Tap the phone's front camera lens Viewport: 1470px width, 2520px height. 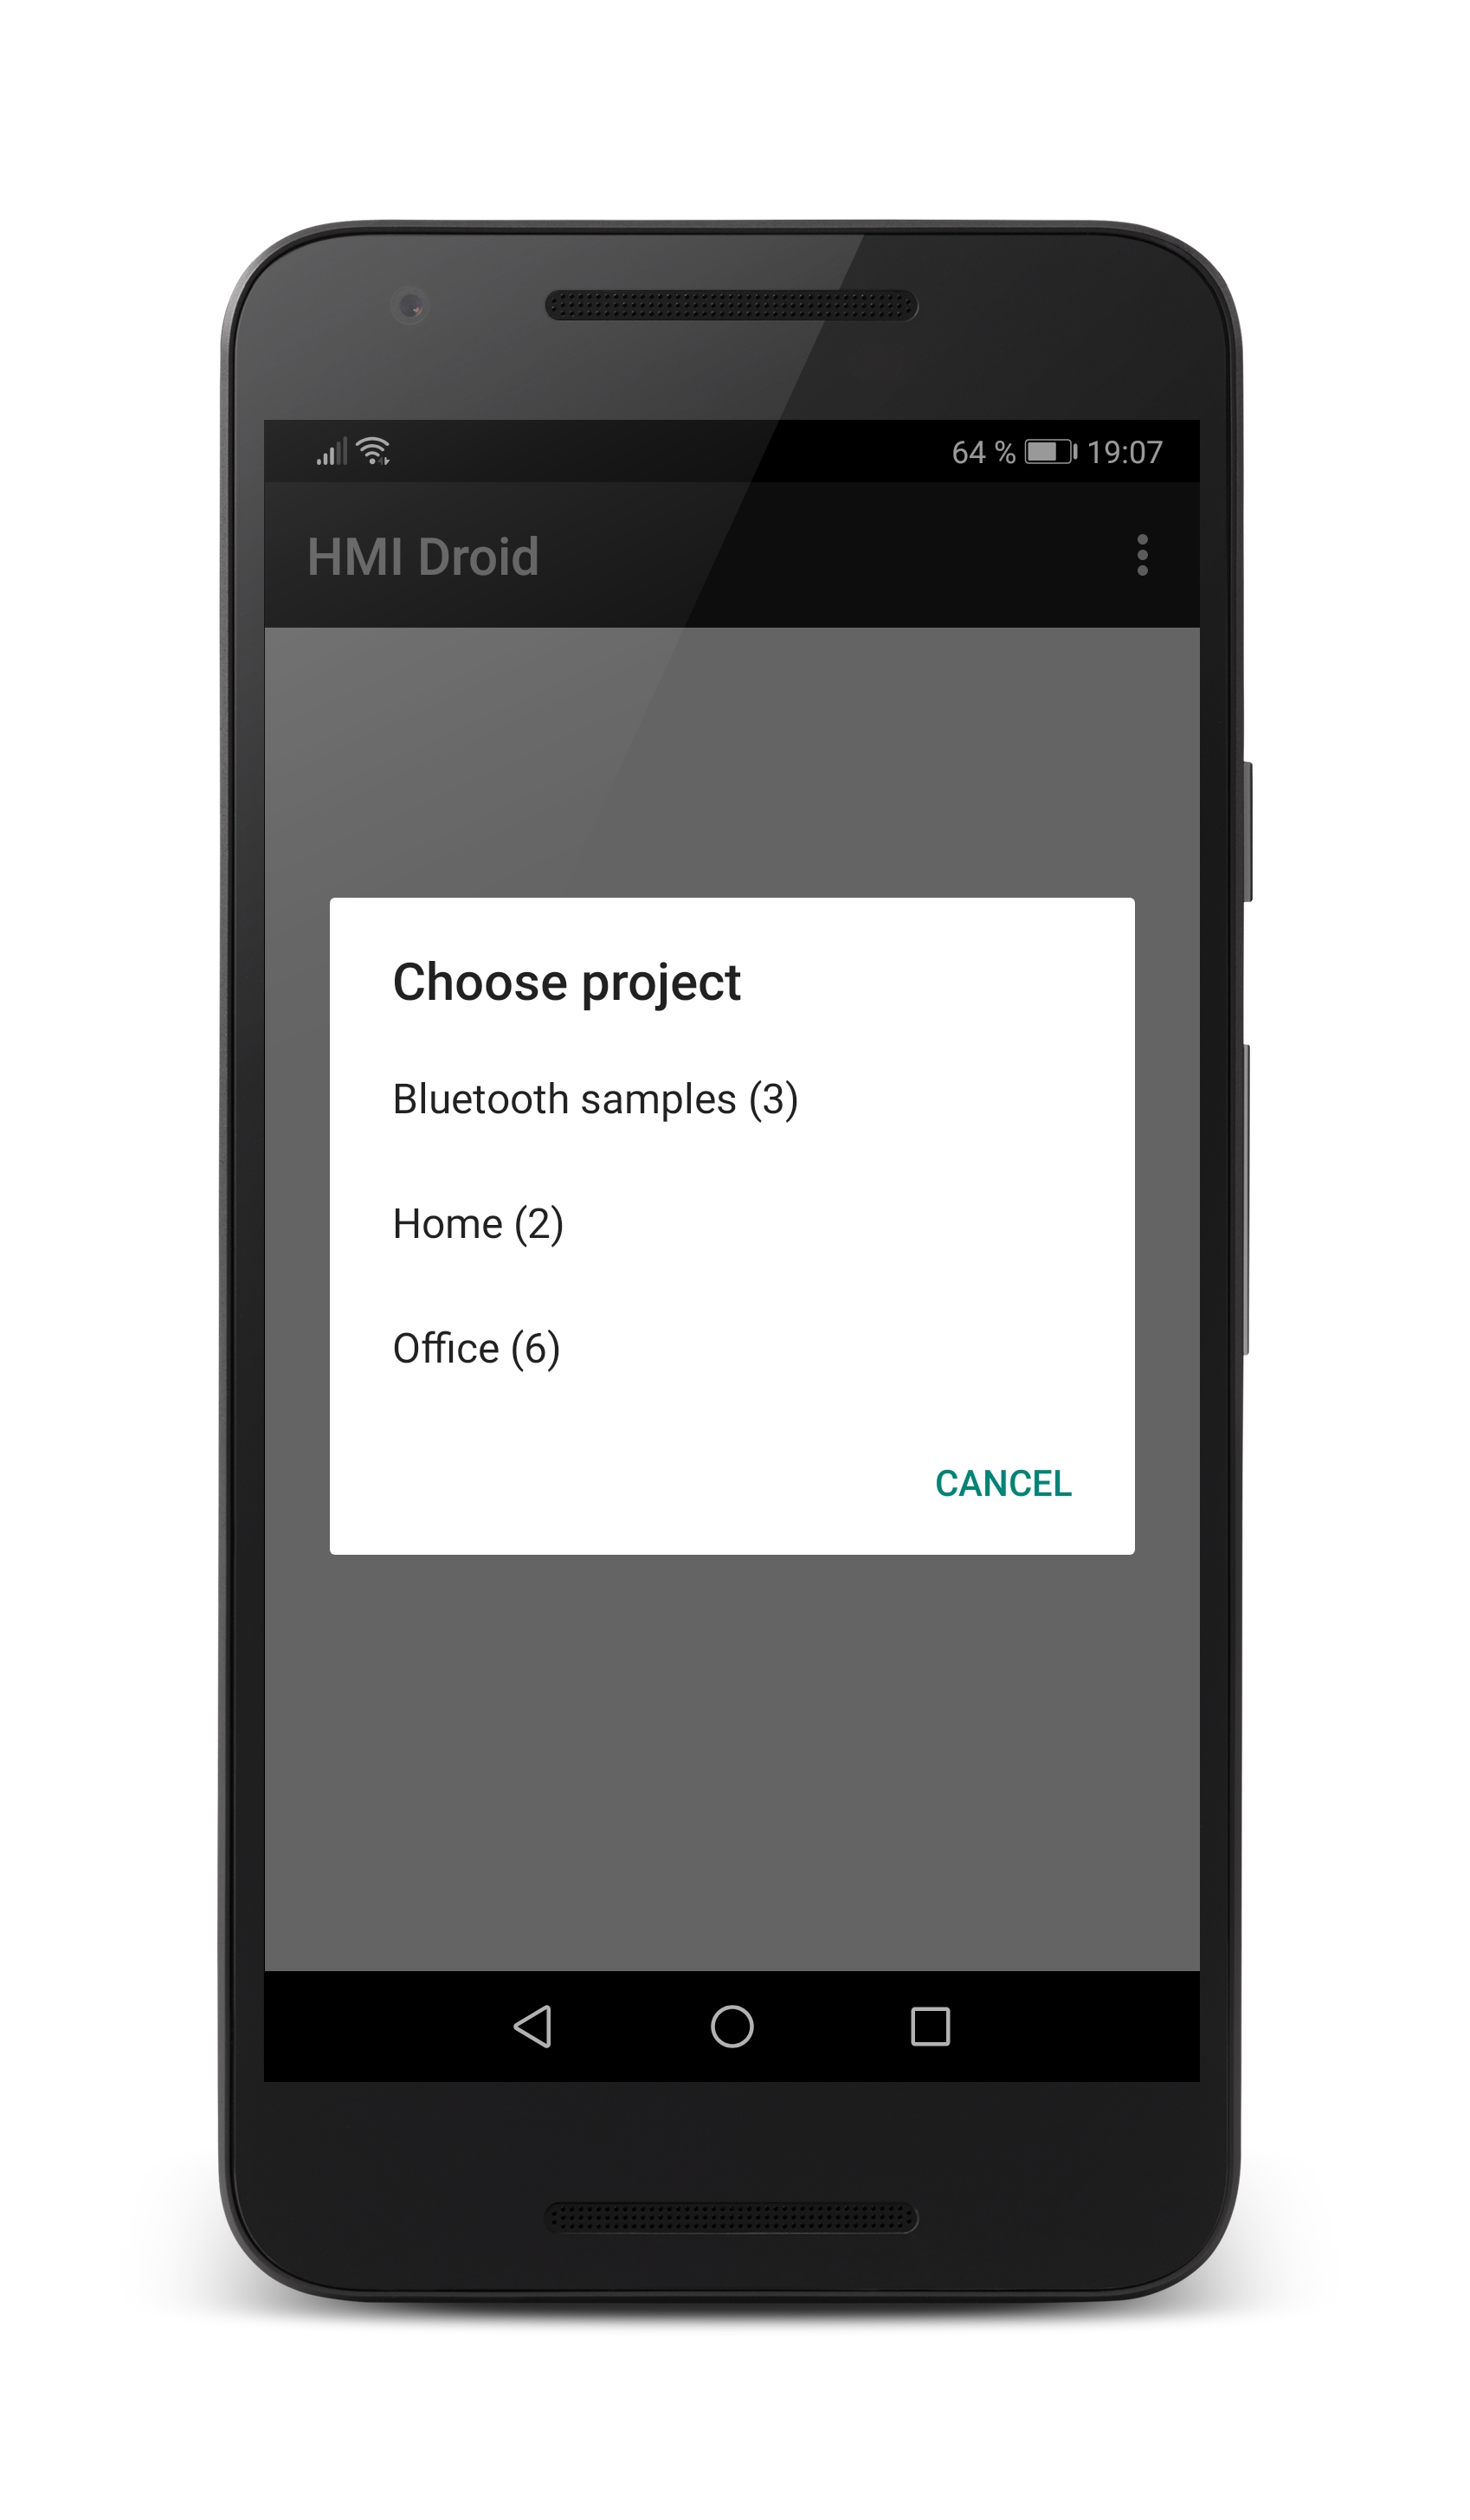(410, 305)
